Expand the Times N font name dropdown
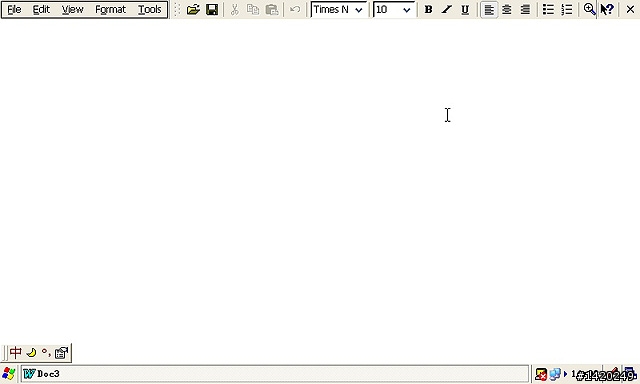 tap(359, 10)
